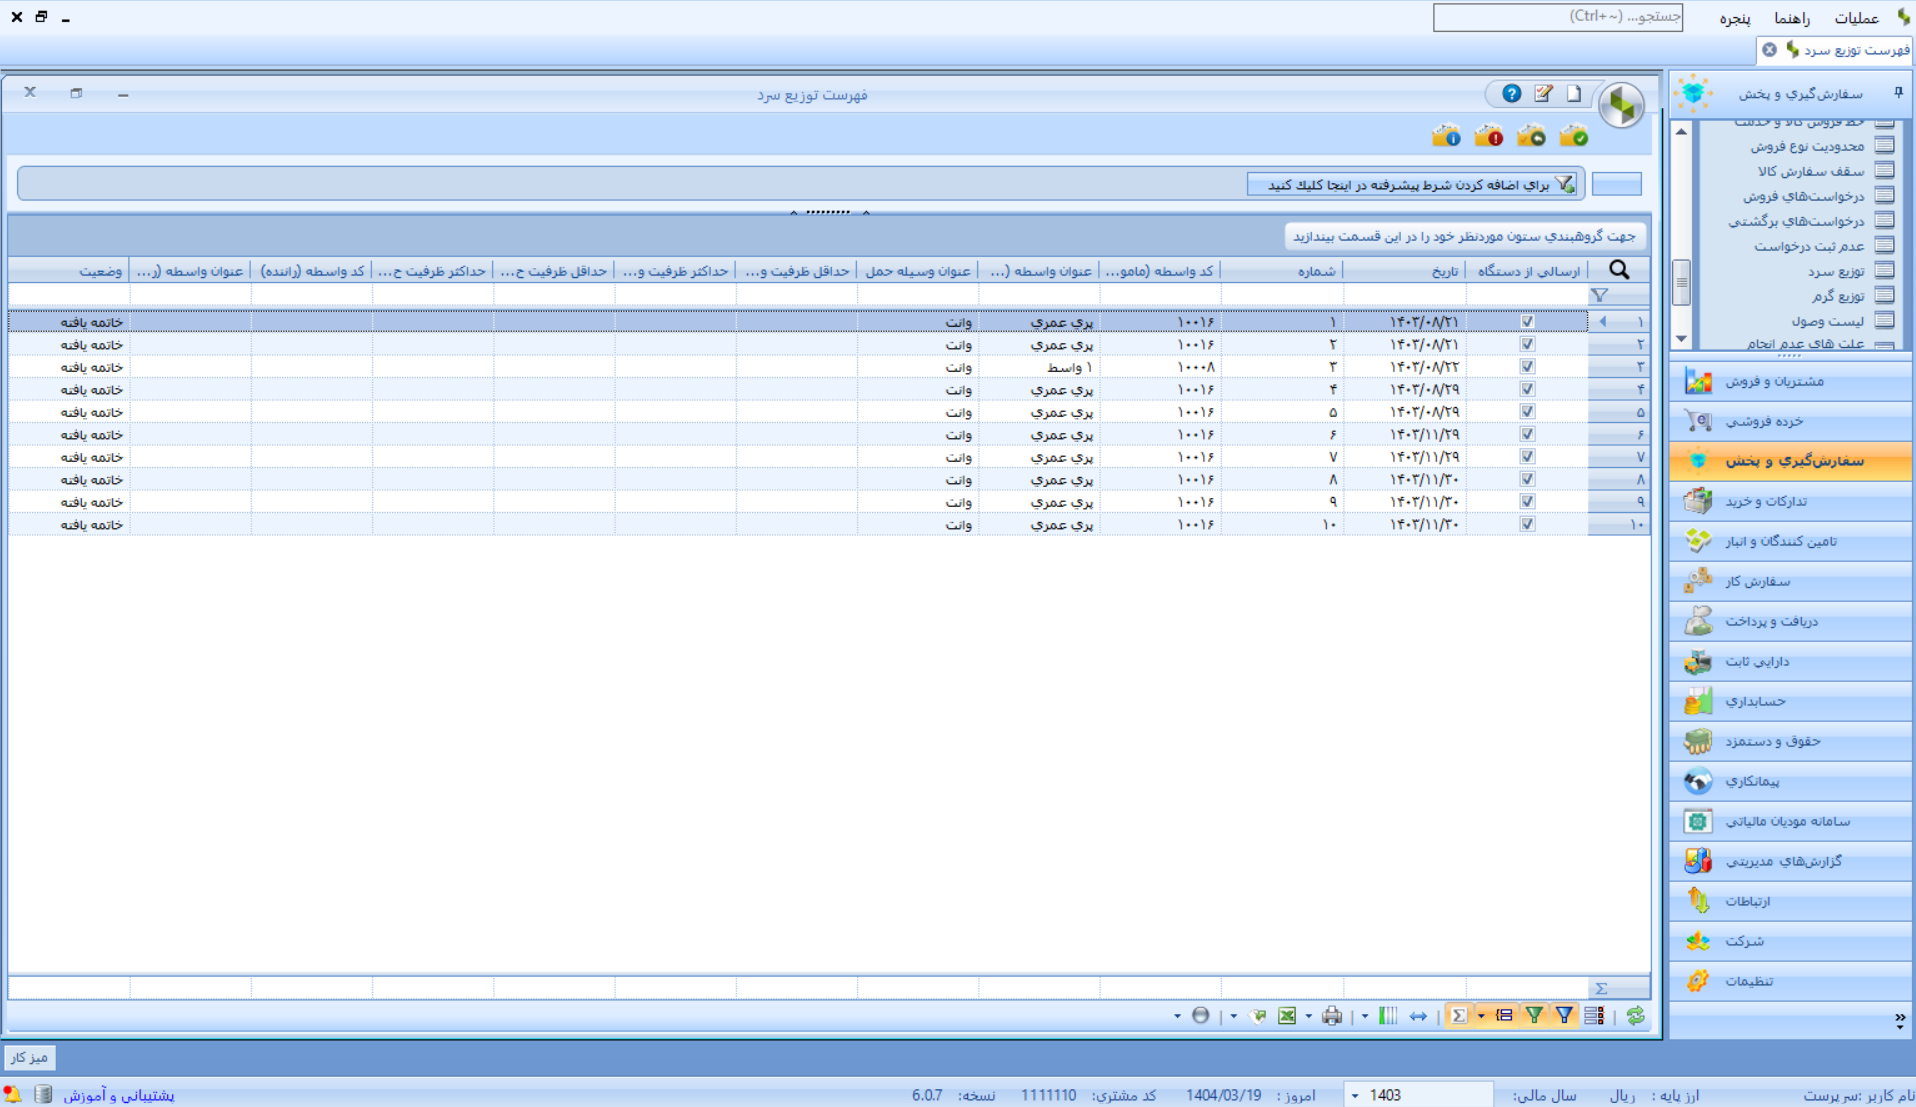Open the پنجره menu
Image resolution: width=1916 pixels, height=1107 pixels.
click(x=1735, y=18)
